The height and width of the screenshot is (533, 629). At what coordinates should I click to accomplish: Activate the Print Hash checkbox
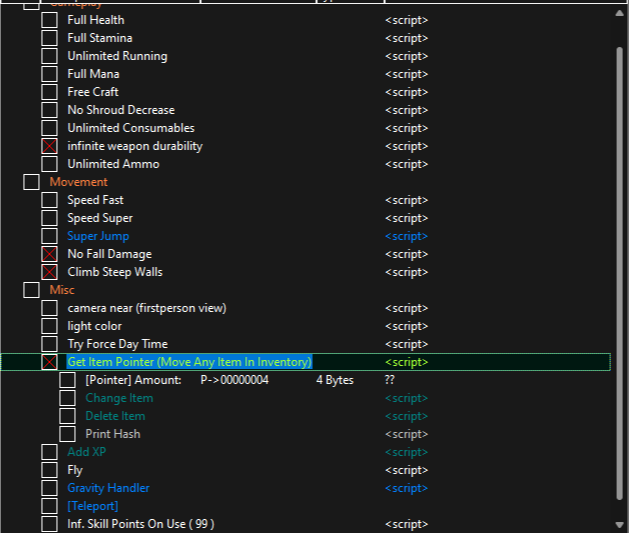(x=67, y=434)
